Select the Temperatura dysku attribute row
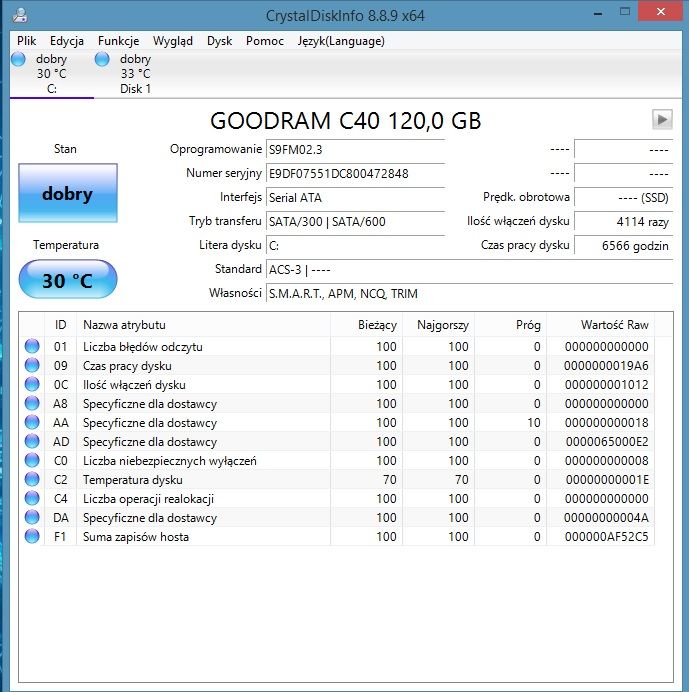 (337, 479)
